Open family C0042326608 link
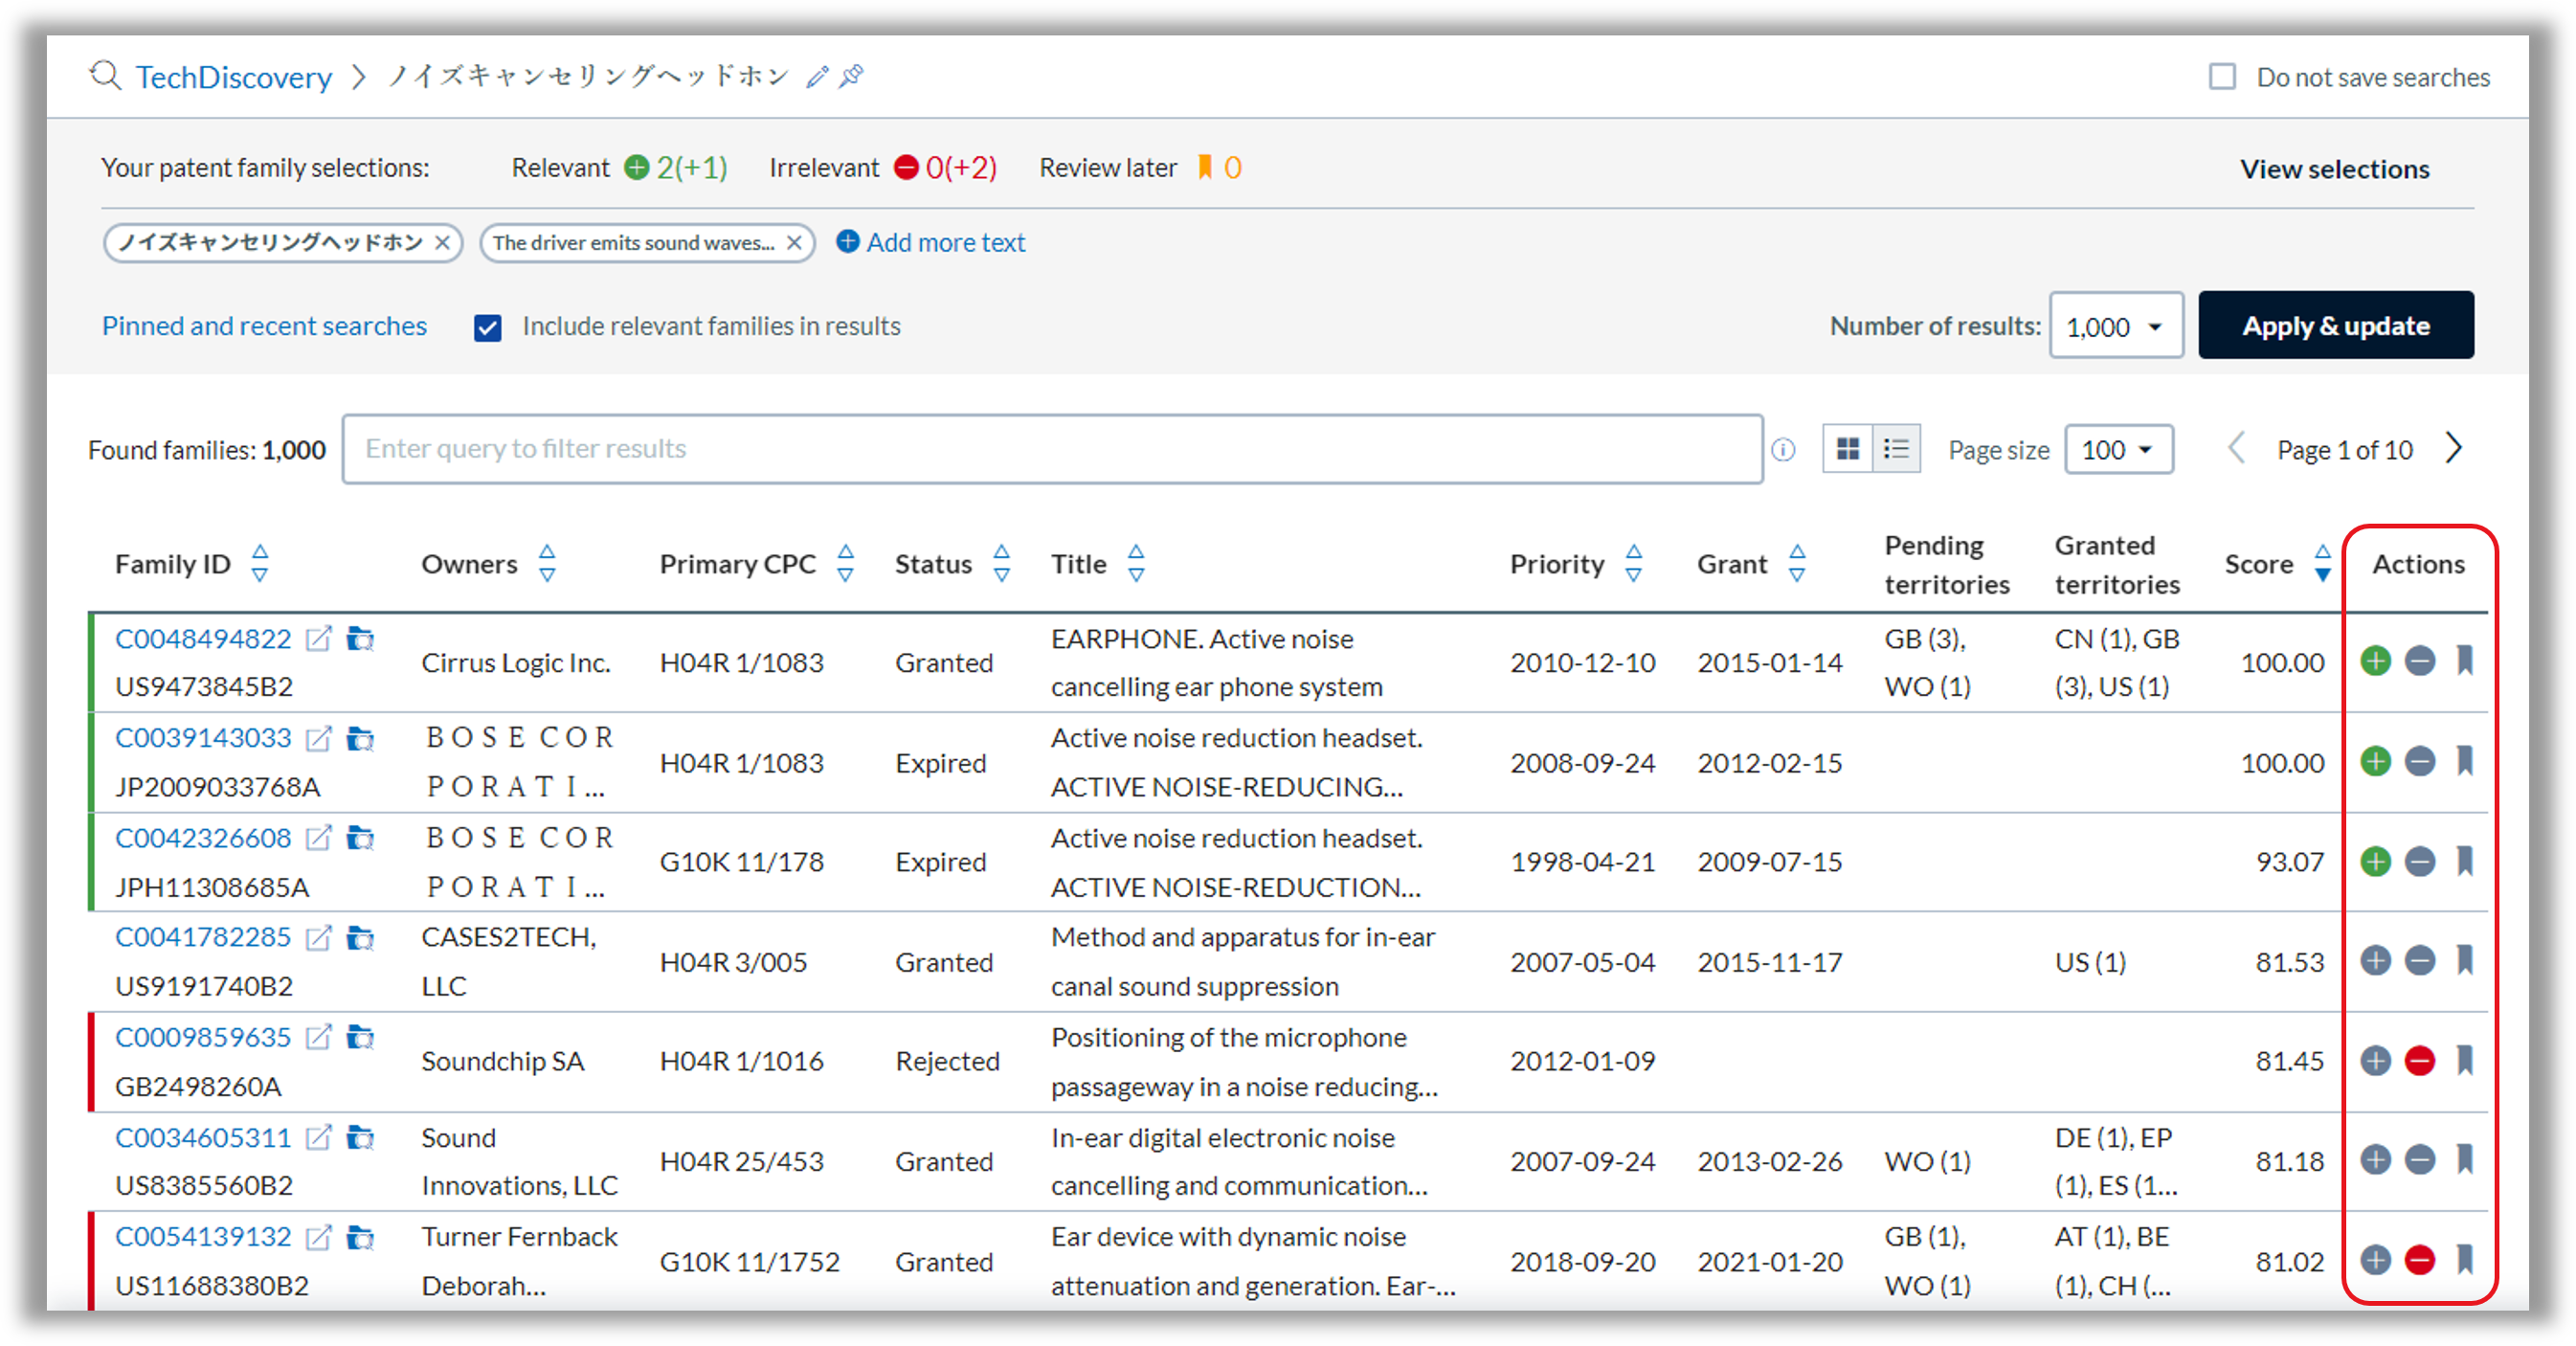Screen dimensions: 2576x1346 203,838
